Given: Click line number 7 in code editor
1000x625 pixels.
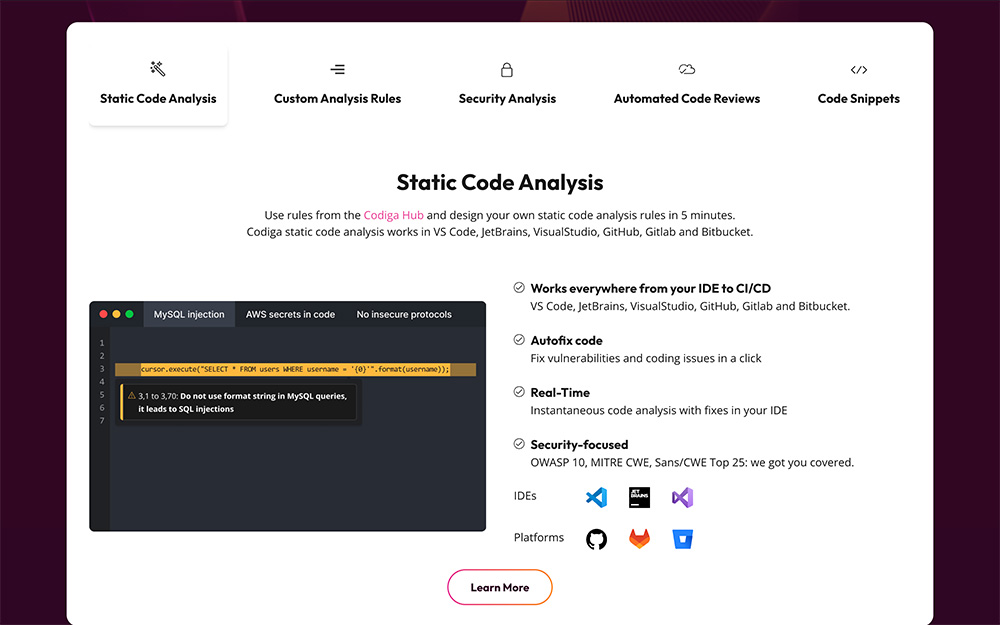Looking at the screenshot, I should click(x=101, y=421).
